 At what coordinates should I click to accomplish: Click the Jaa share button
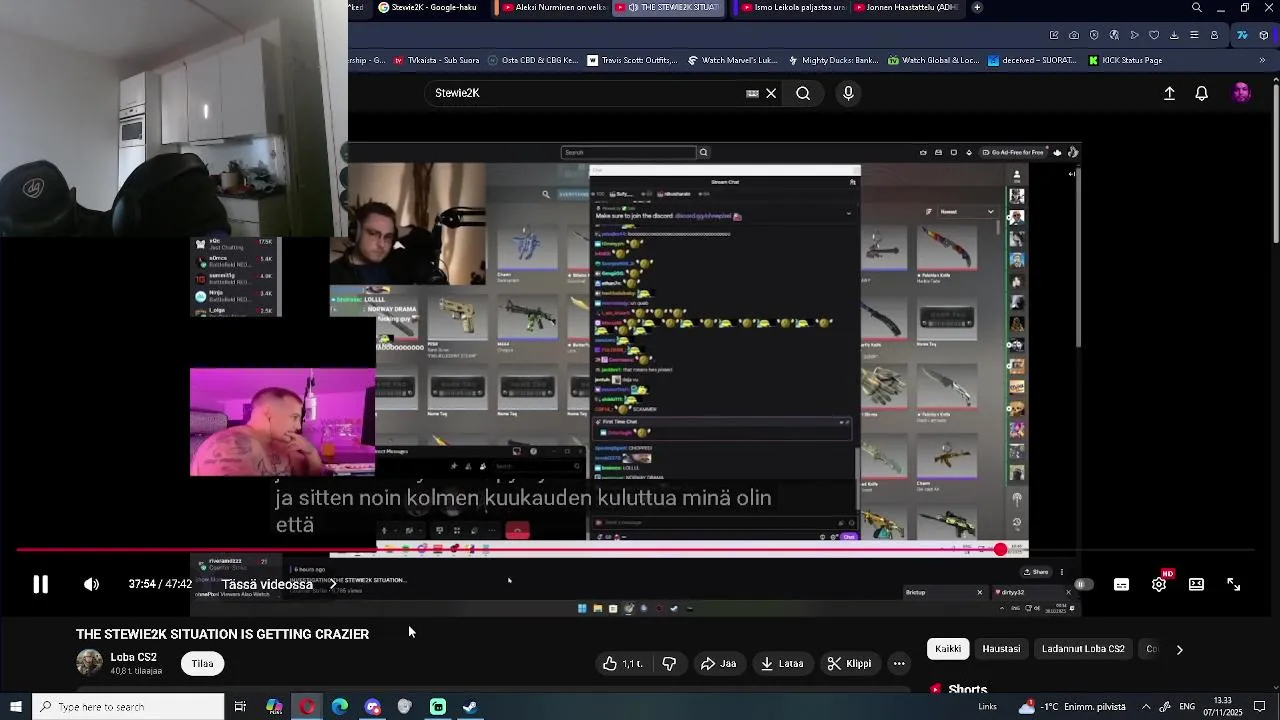tap(718, 664)
